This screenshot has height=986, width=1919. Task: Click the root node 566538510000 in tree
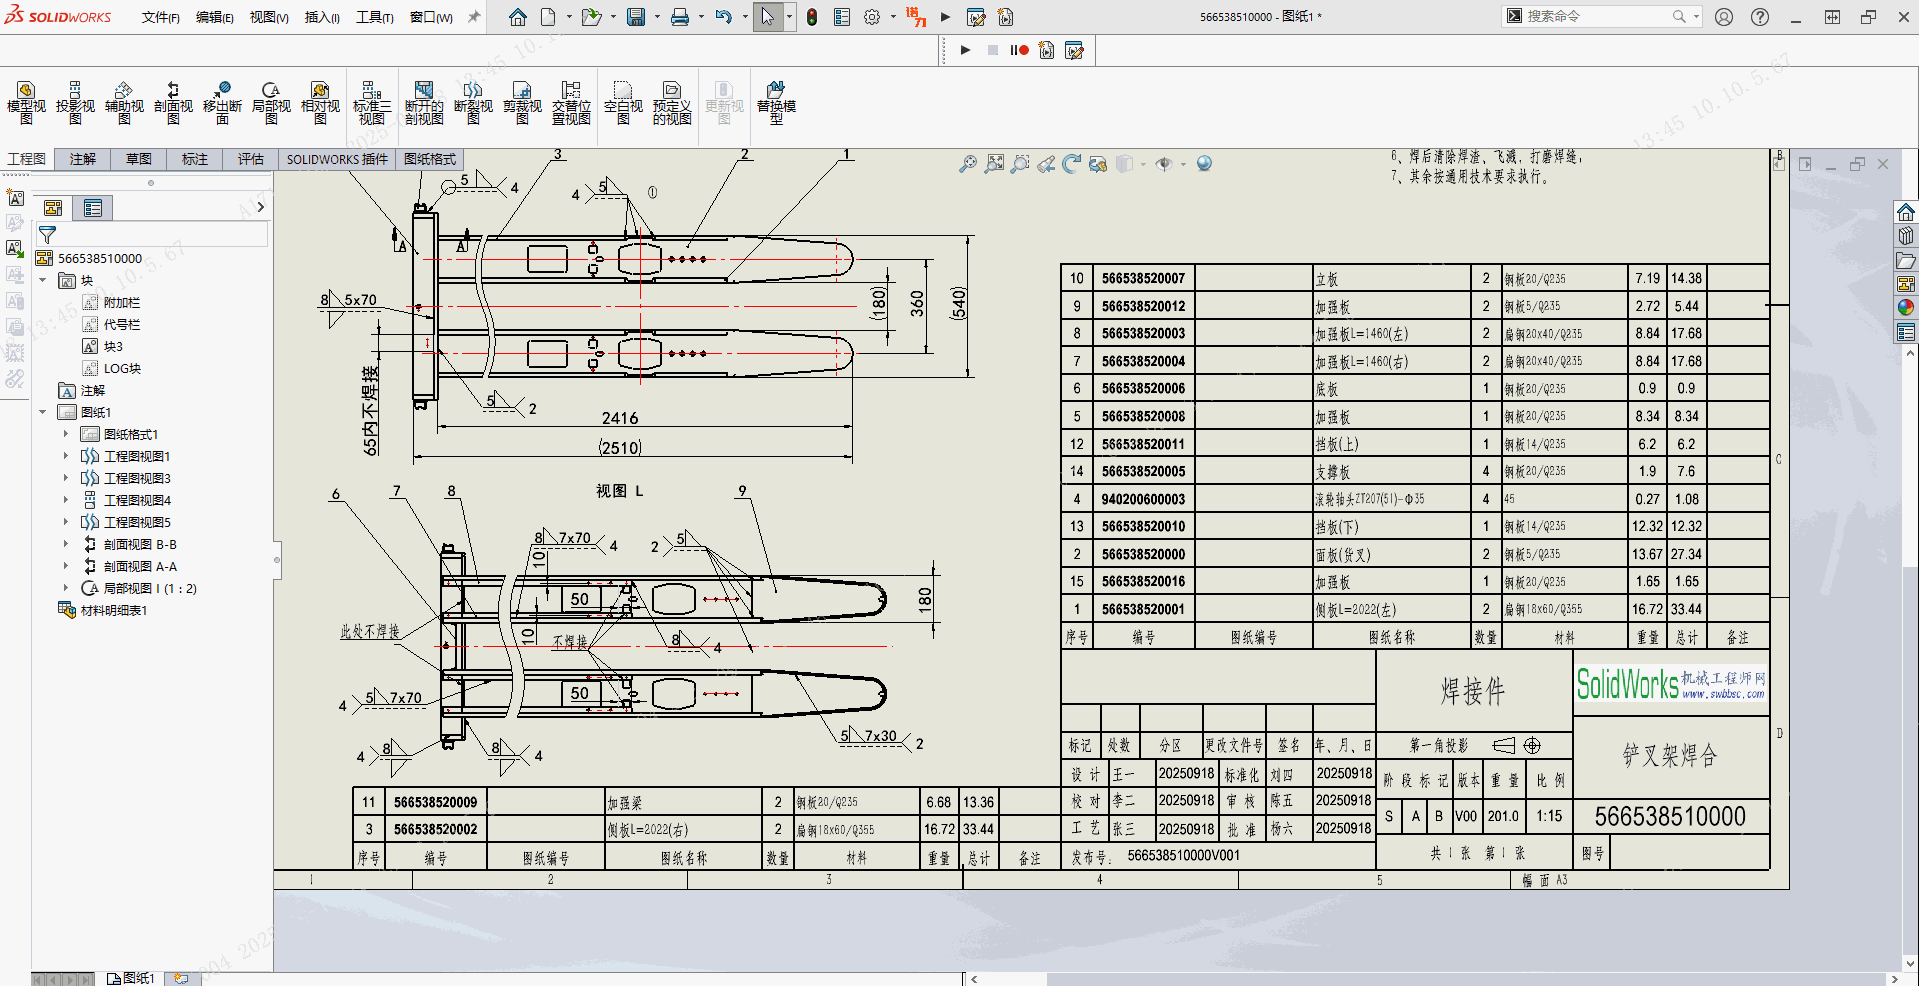pos(100,258)
